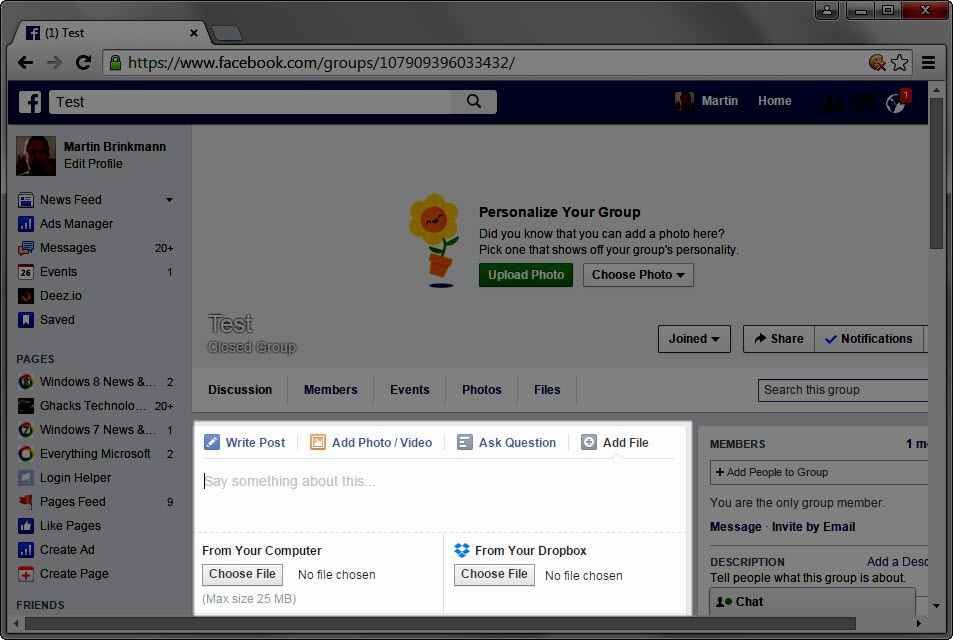Image resolution: width=953 pixels, height=640 pixels.
Task: Switch to the Discussion tab
Action: point(240,390)
